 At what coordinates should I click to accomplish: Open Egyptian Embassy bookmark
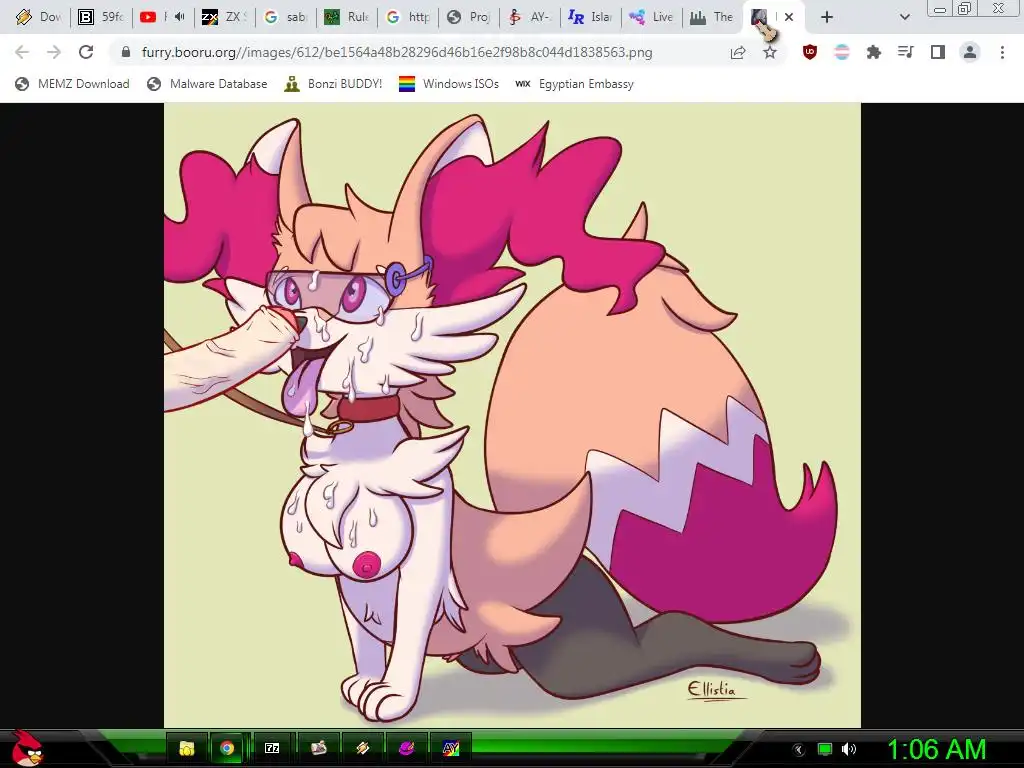575,84
